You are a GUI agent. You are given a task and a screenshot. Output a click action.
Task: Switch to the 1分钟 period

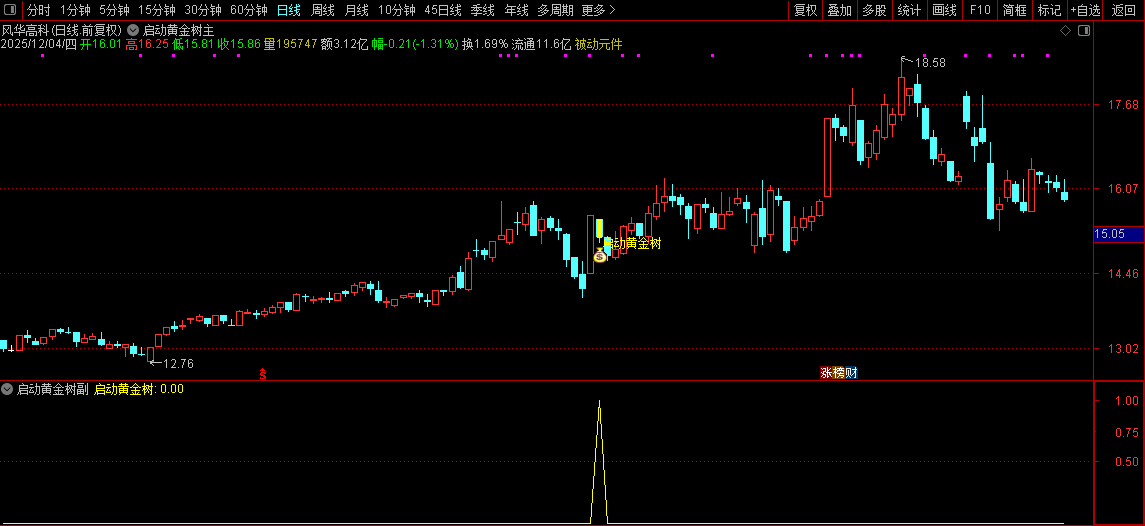[x=75, y=10]
